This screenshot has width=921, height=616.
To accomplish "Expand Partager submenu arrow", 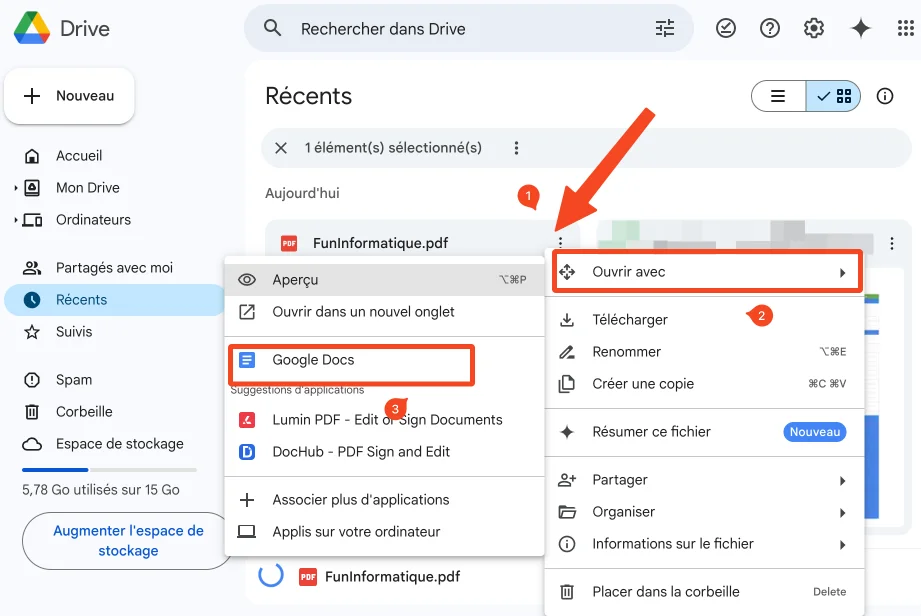I will point(842,481).
